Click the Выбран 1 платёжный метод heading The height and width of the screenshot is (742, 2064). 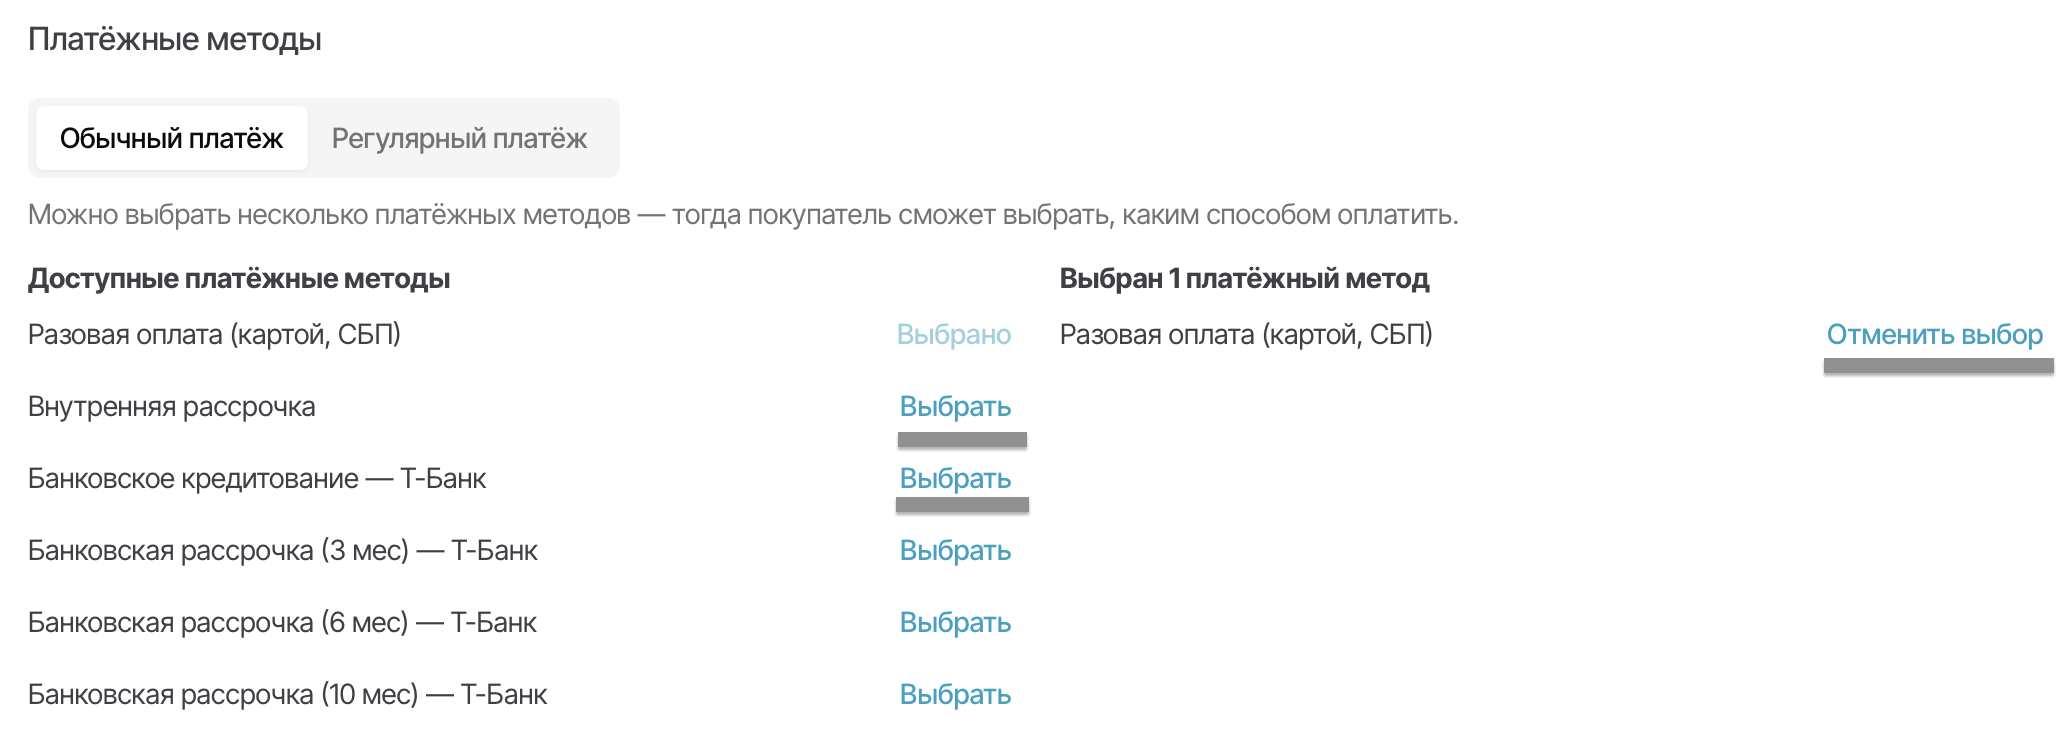tap(1244, 278)
